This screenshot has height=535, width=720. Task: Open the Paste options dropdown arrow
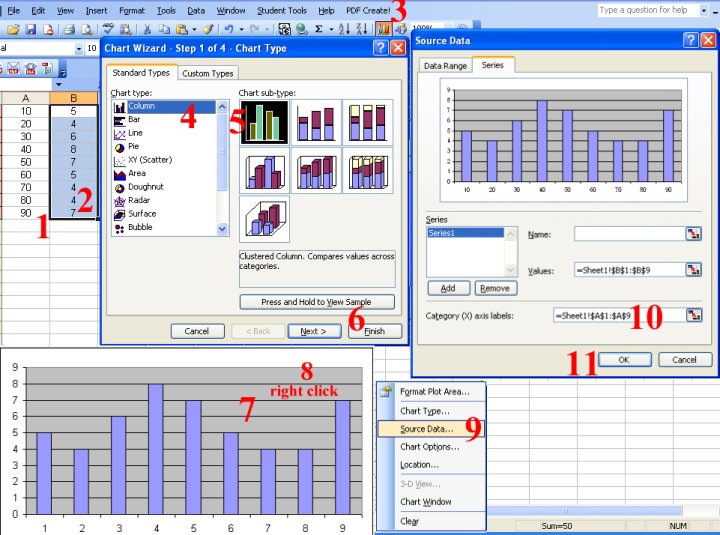click(194, 30)
